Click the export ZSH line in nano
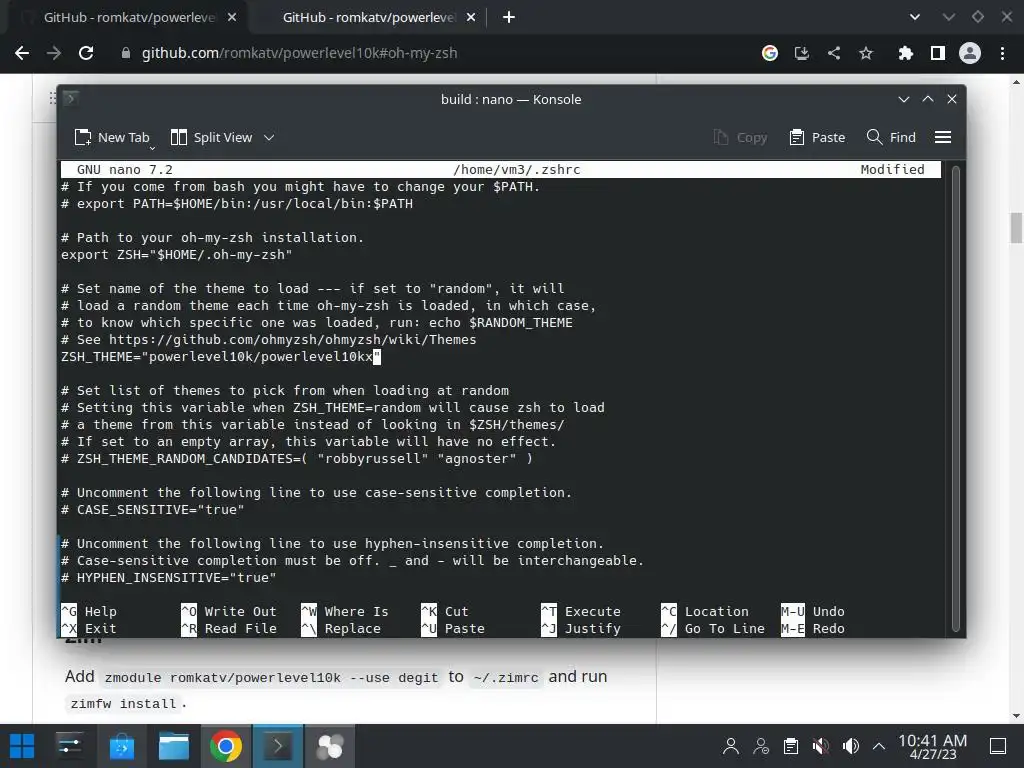1024x768 pixels. click(176, 255)
